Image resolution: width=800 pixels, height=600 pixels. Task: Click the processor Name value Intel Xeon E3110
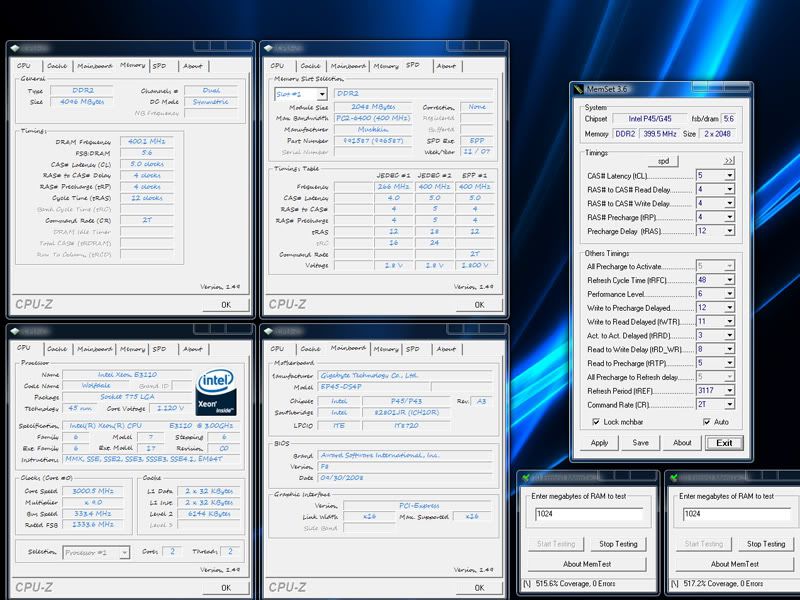pos(127,374)
